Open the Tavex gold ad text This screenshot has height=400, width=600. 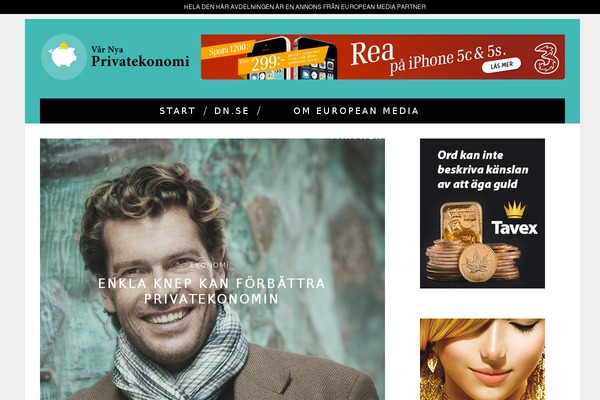click(x=483, y=170)
